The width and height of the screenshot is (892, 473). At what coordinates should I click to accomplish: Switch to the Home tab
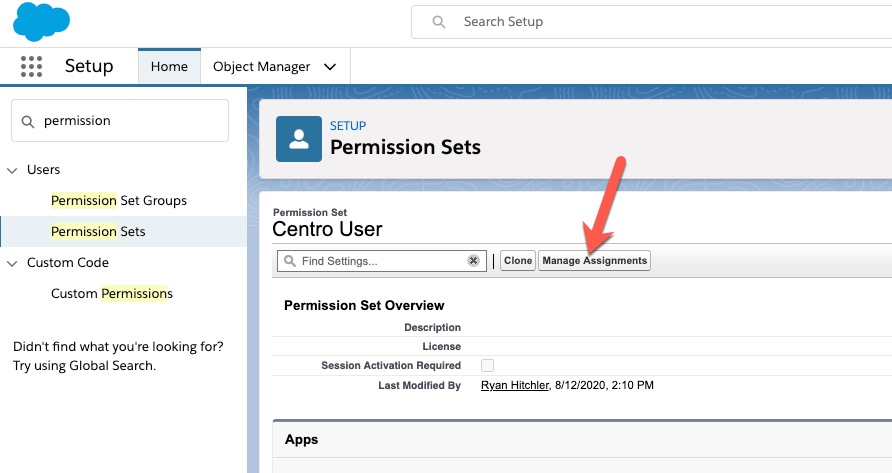point(169,66)
